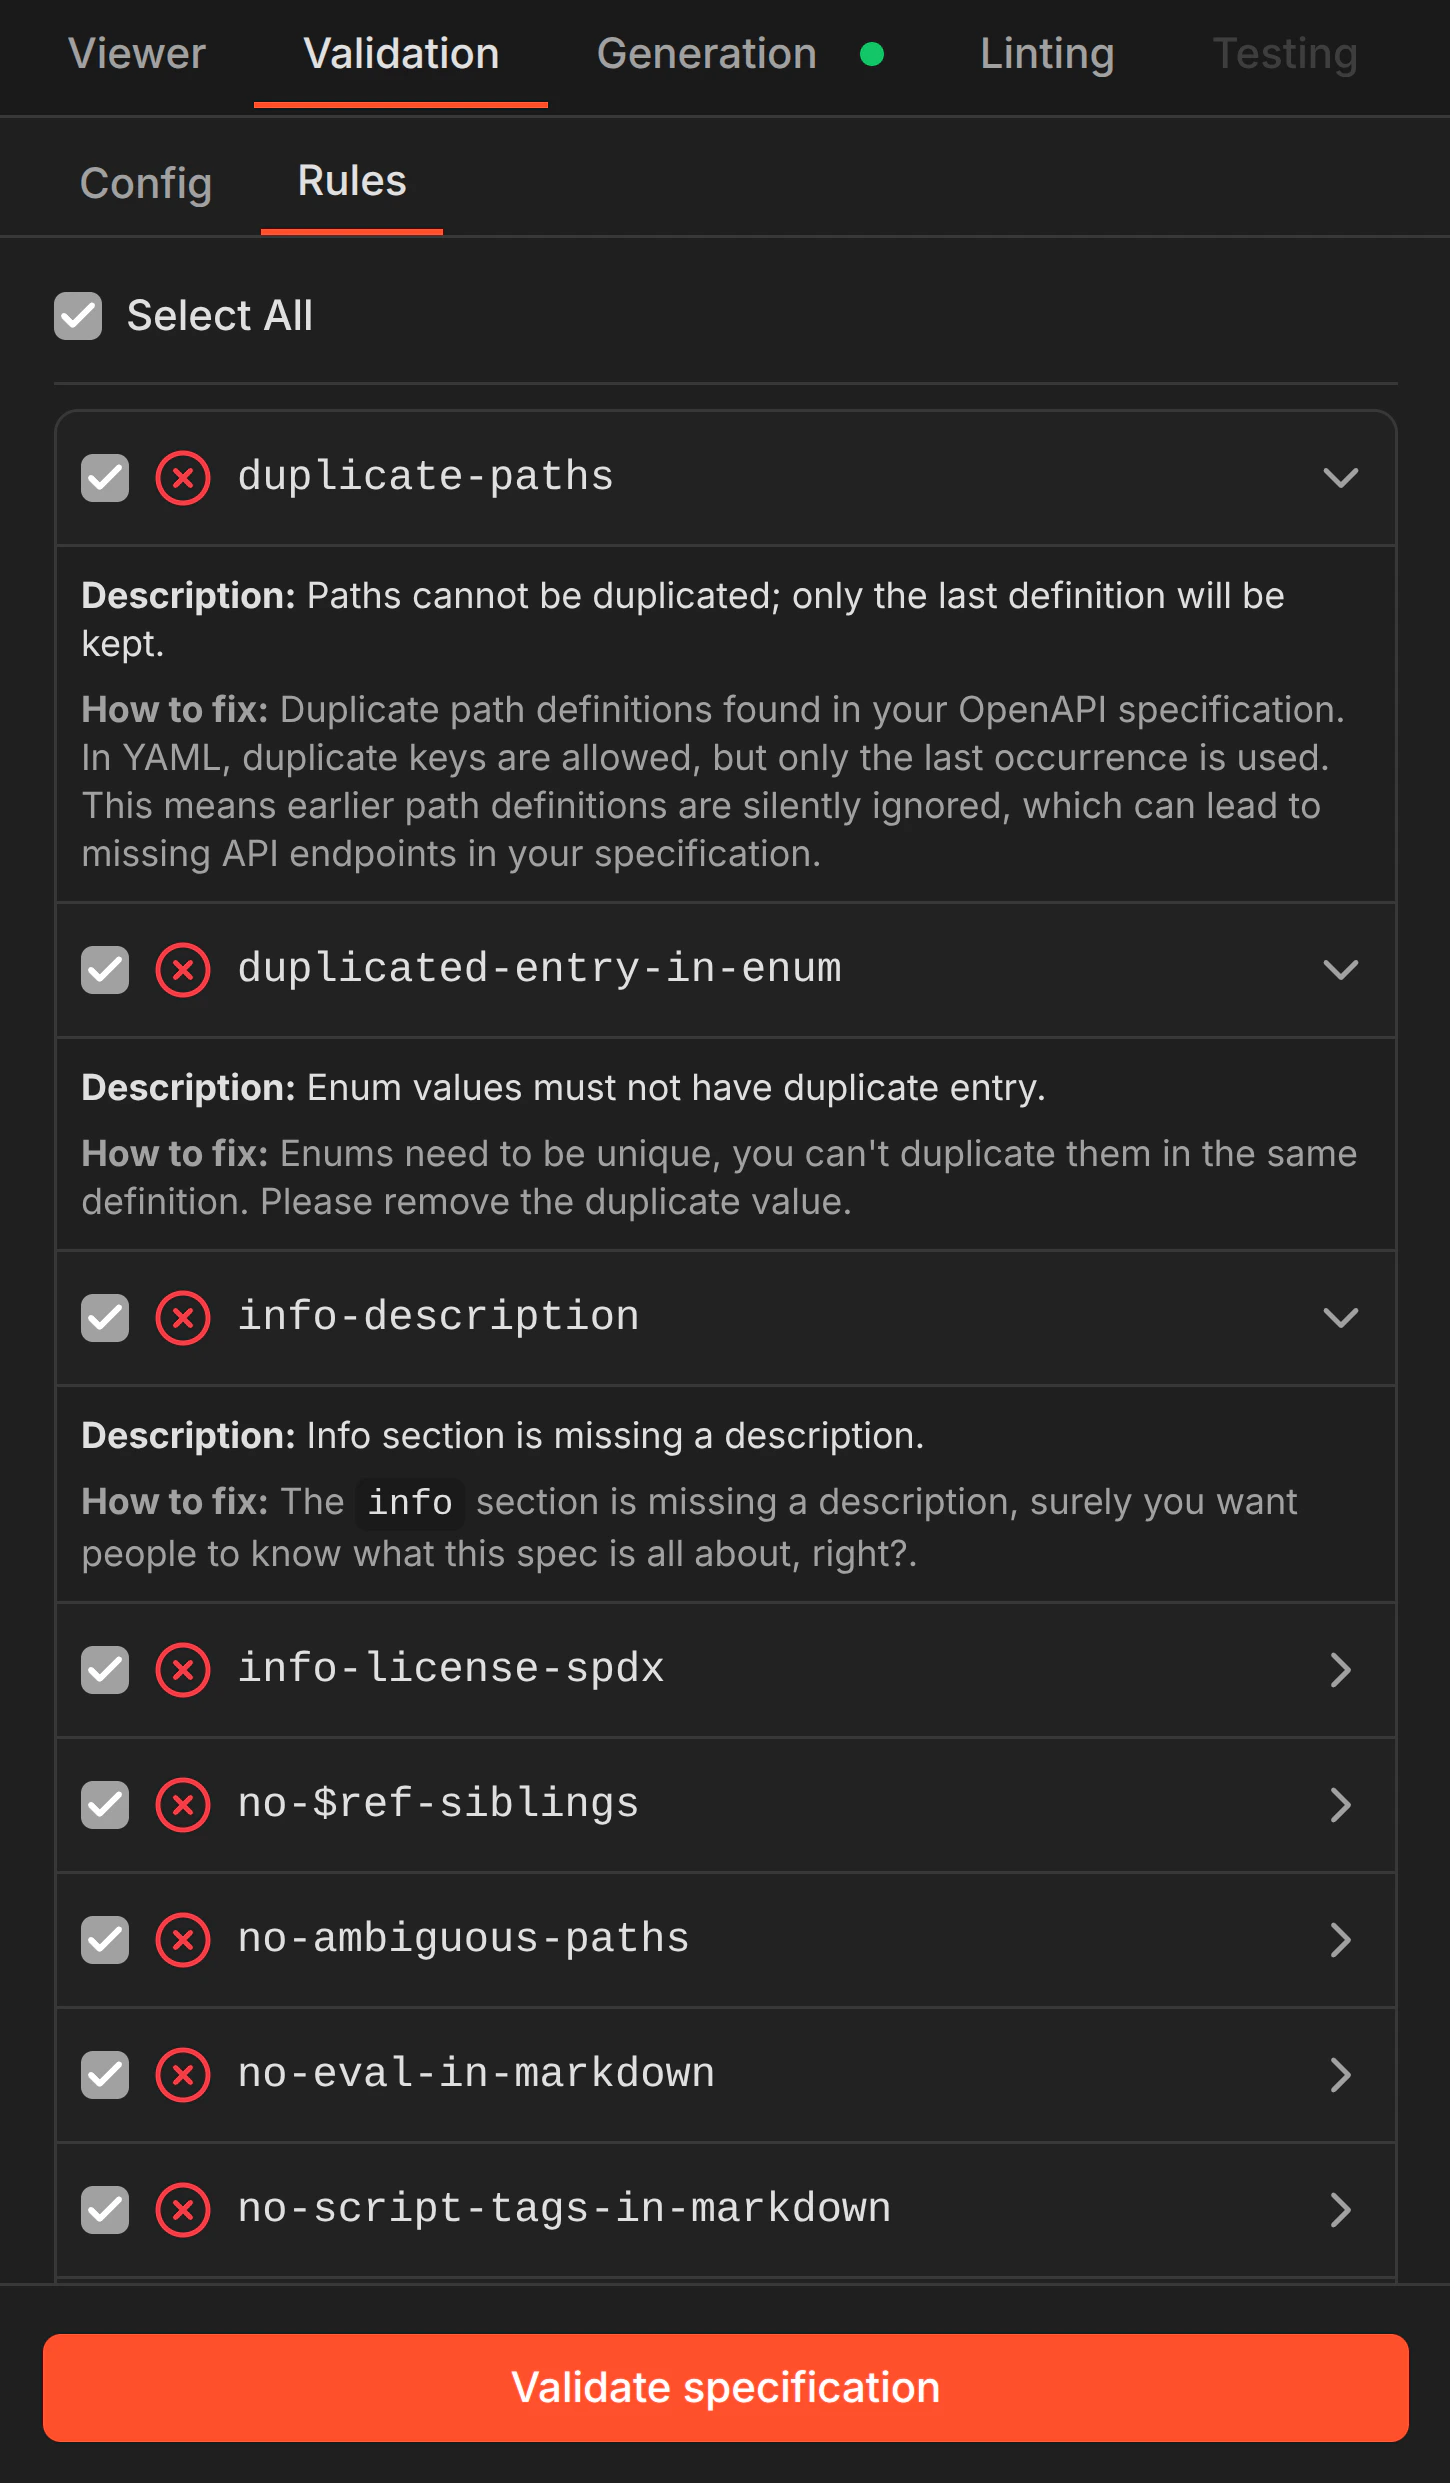The width and height of the screenshot is (1450, 2483).
Task: Uncheck the Select All checkbox
Action: point(79,315)
